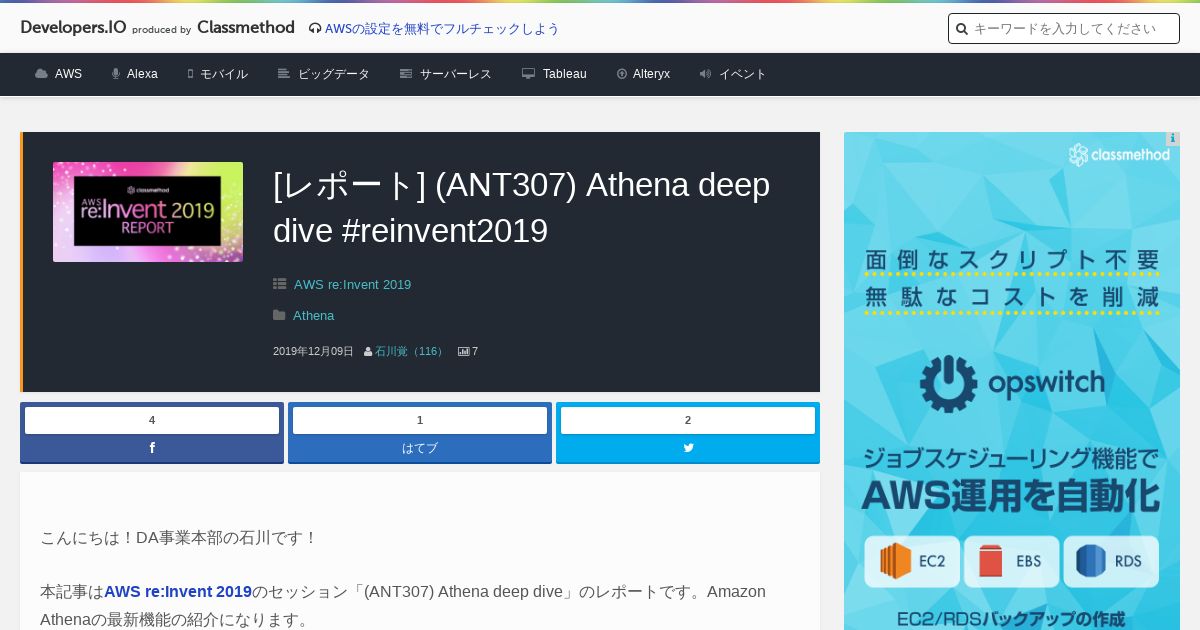The height and width of the screenshot is (630, 1200).
Task: Click the EBS badge in the ad
Action: tap(1011, 562)
